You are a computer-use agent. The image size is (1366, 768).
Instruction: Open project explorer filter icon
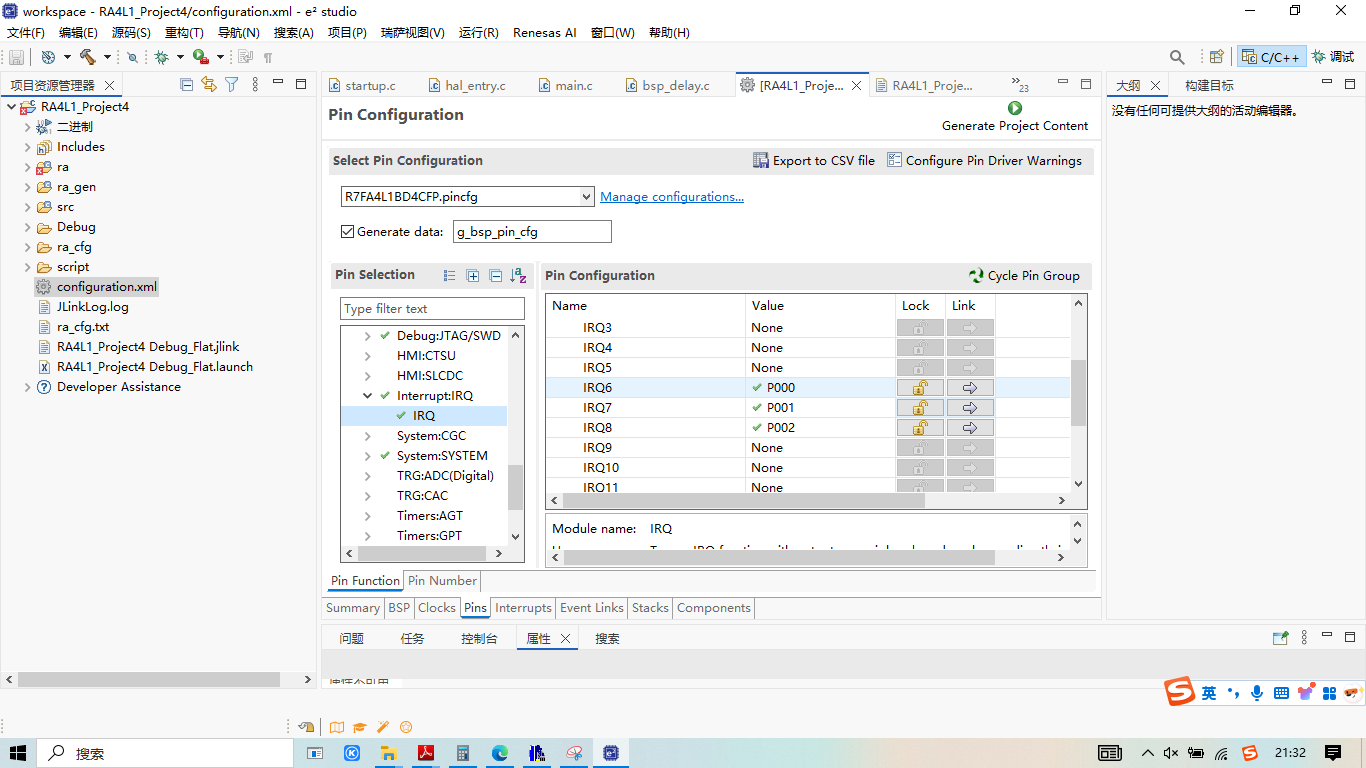231,85
